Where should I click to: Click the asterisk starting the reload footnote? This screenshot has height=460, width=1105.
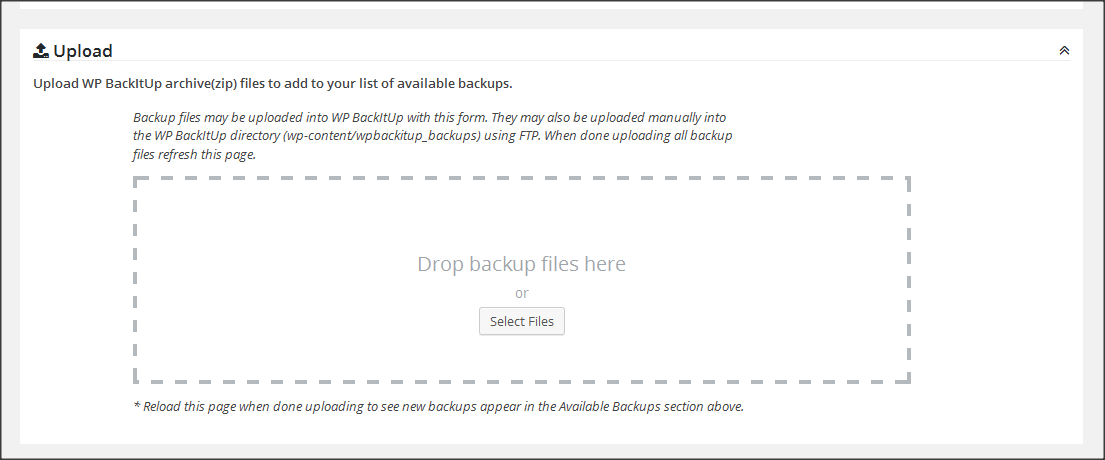pos(136,406)
